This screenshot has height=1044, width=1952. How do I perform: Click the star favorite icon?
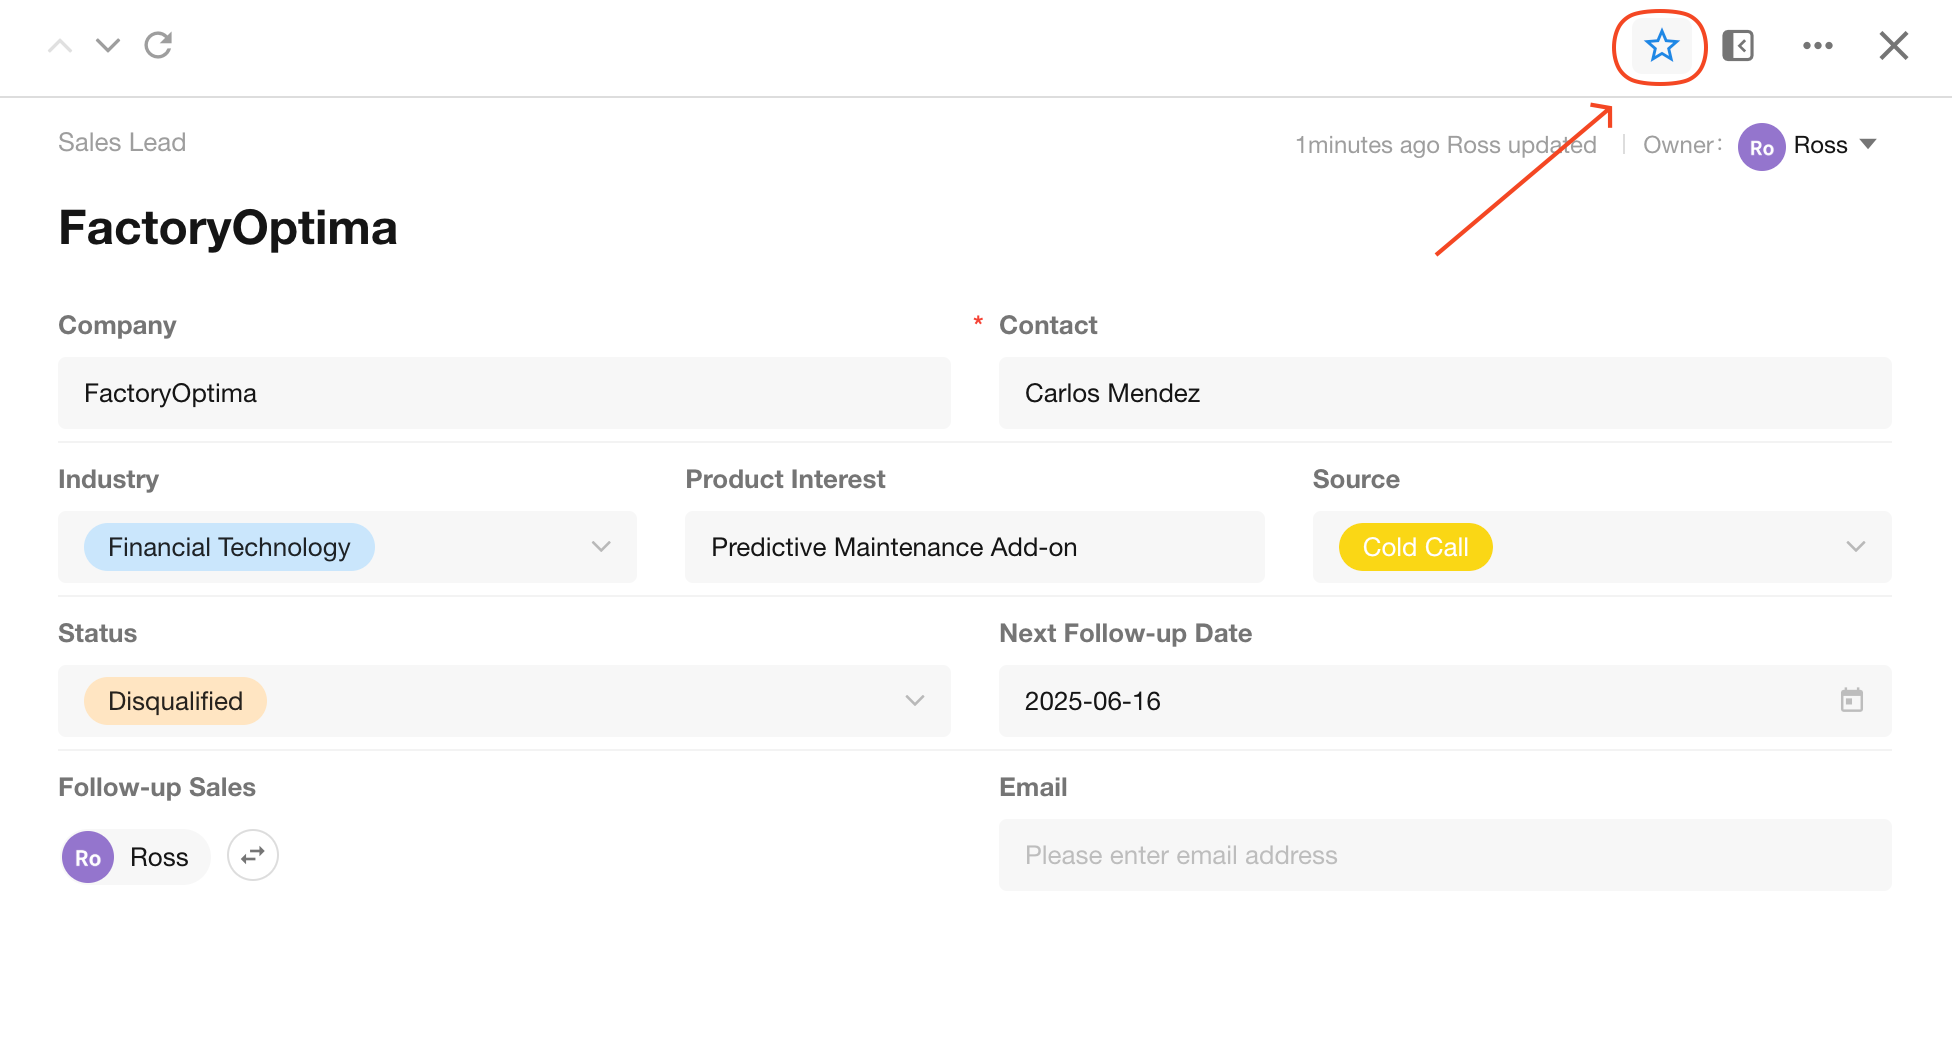1661,46
